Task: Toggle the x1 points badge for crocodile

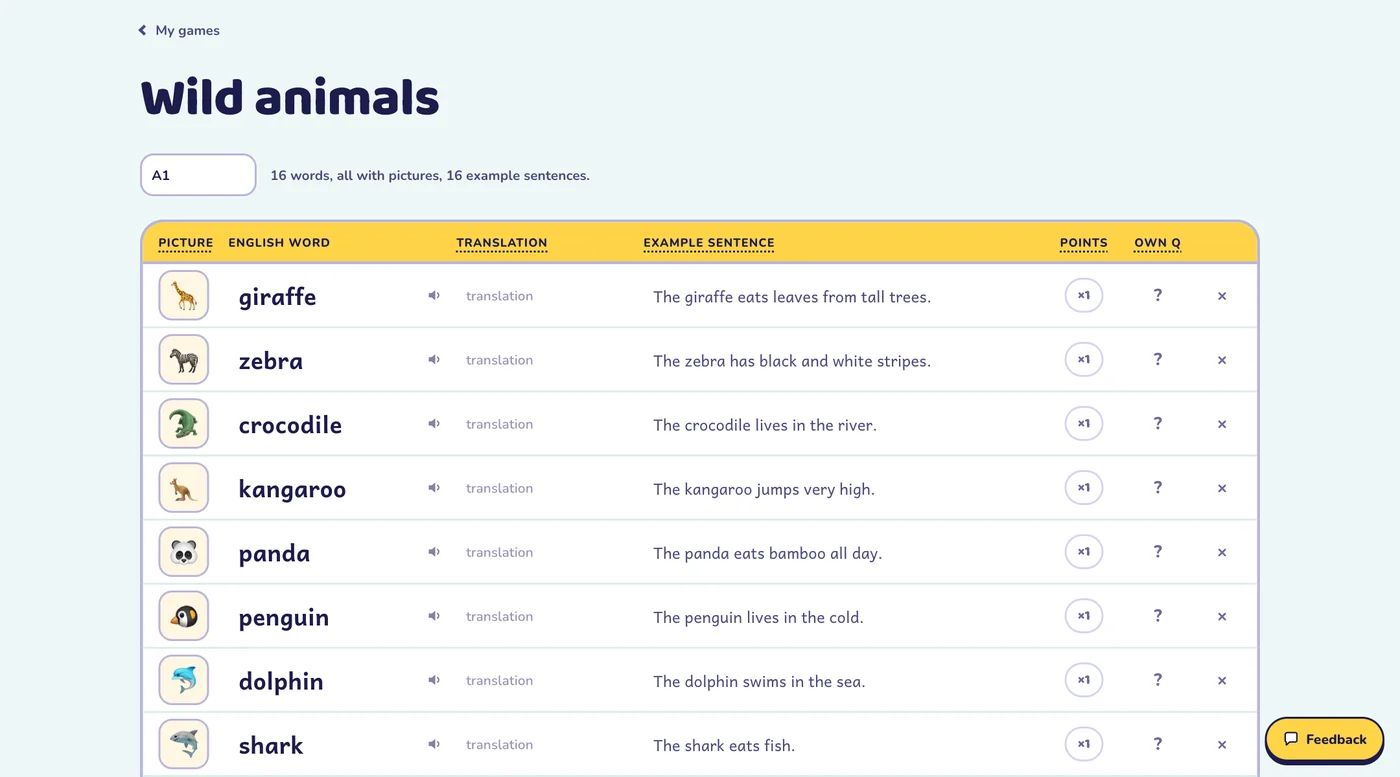Action: (x=1084, y=424)
